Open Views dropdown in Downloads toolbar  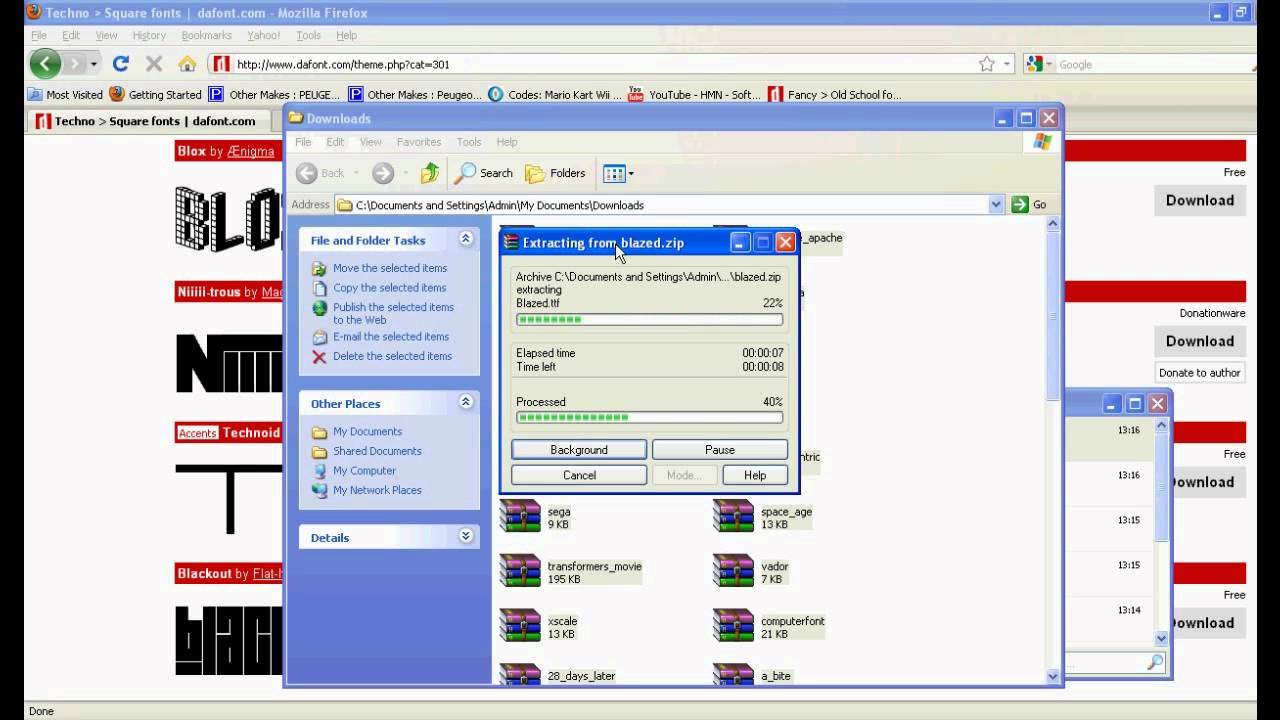pyautogui.click(x=618, y=173)
